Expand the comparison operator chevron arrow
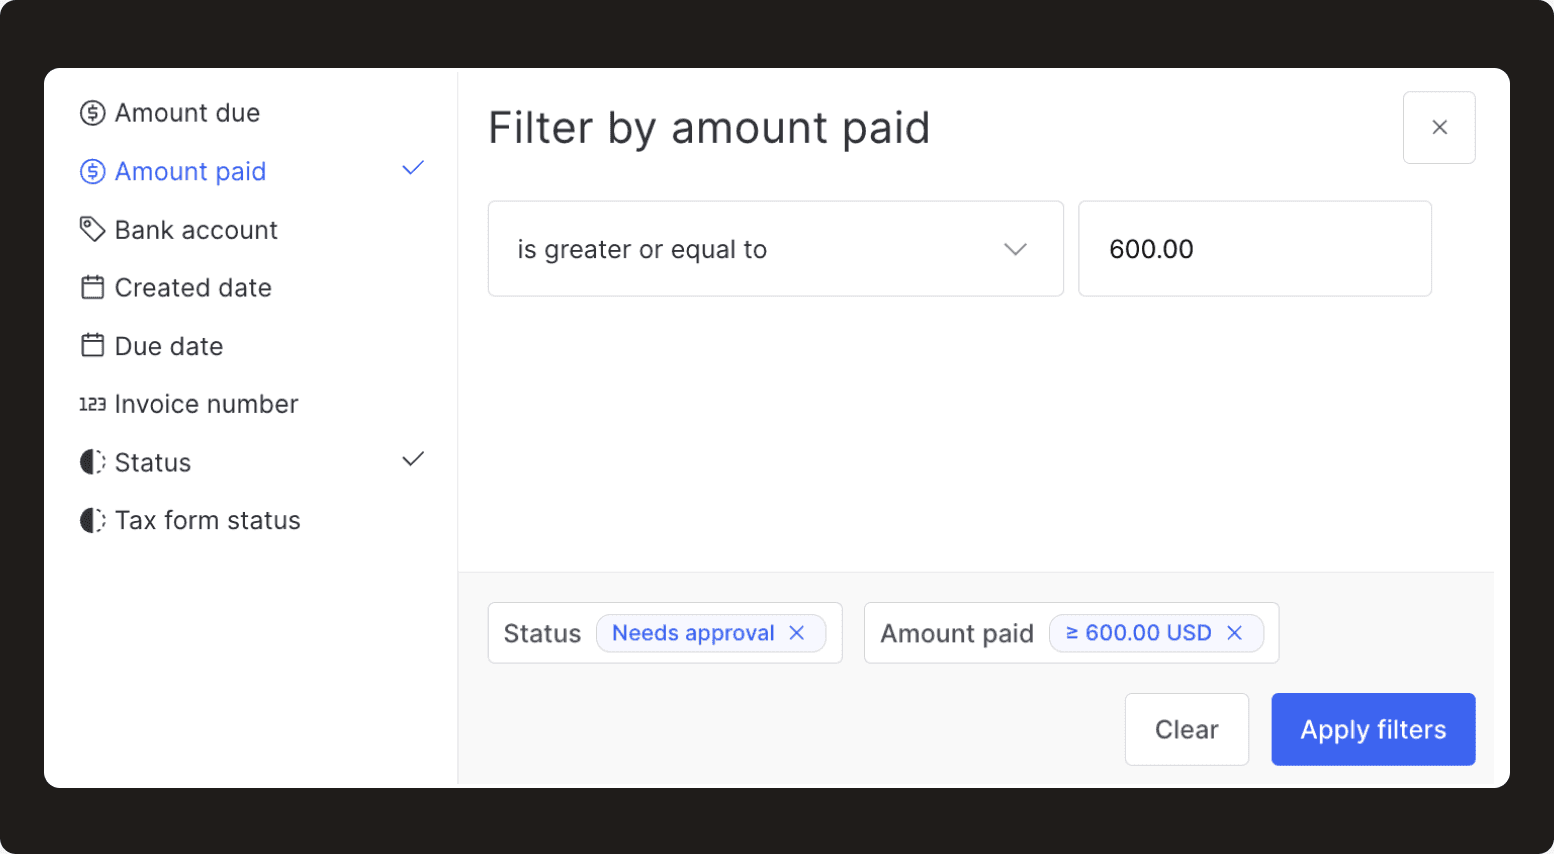The height and width of the screenshot is (854, 1554). point(1015,249)
